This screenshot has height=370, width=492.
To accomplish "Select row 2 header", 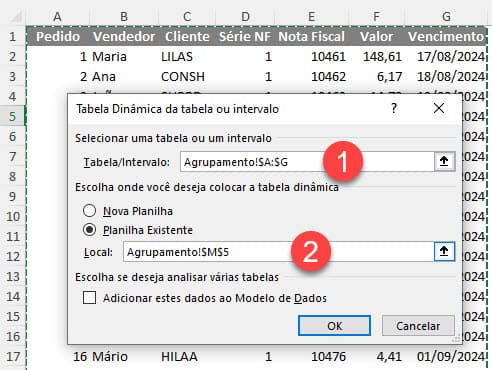I will 13,56.
